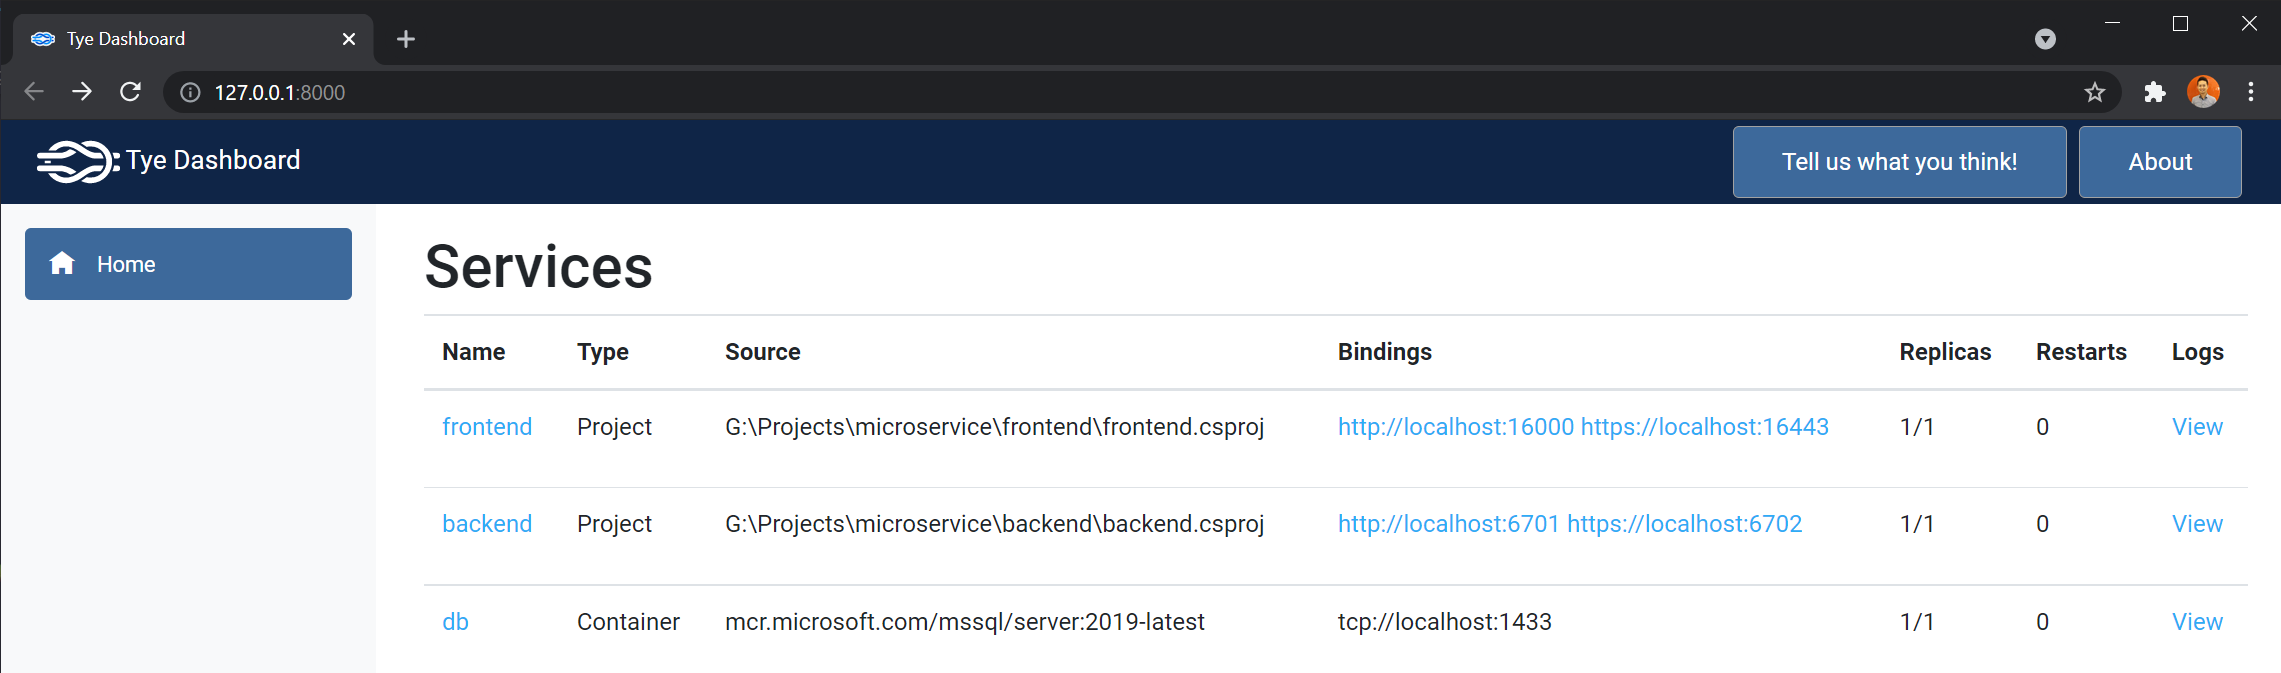Open the http://localhost:16000 binding
The image size is (2281, 673).
[x=1456, y=427]
